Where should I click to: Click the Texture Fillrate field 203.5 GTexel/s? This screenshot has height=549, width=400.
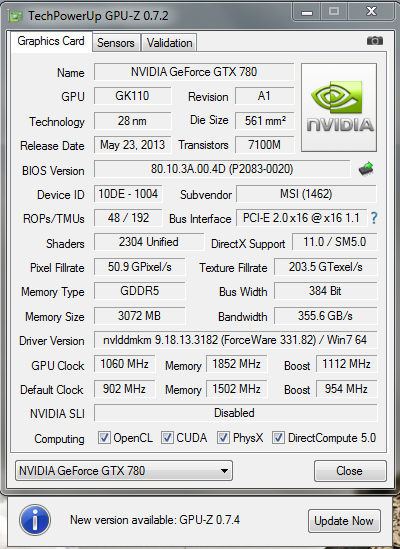325,267
